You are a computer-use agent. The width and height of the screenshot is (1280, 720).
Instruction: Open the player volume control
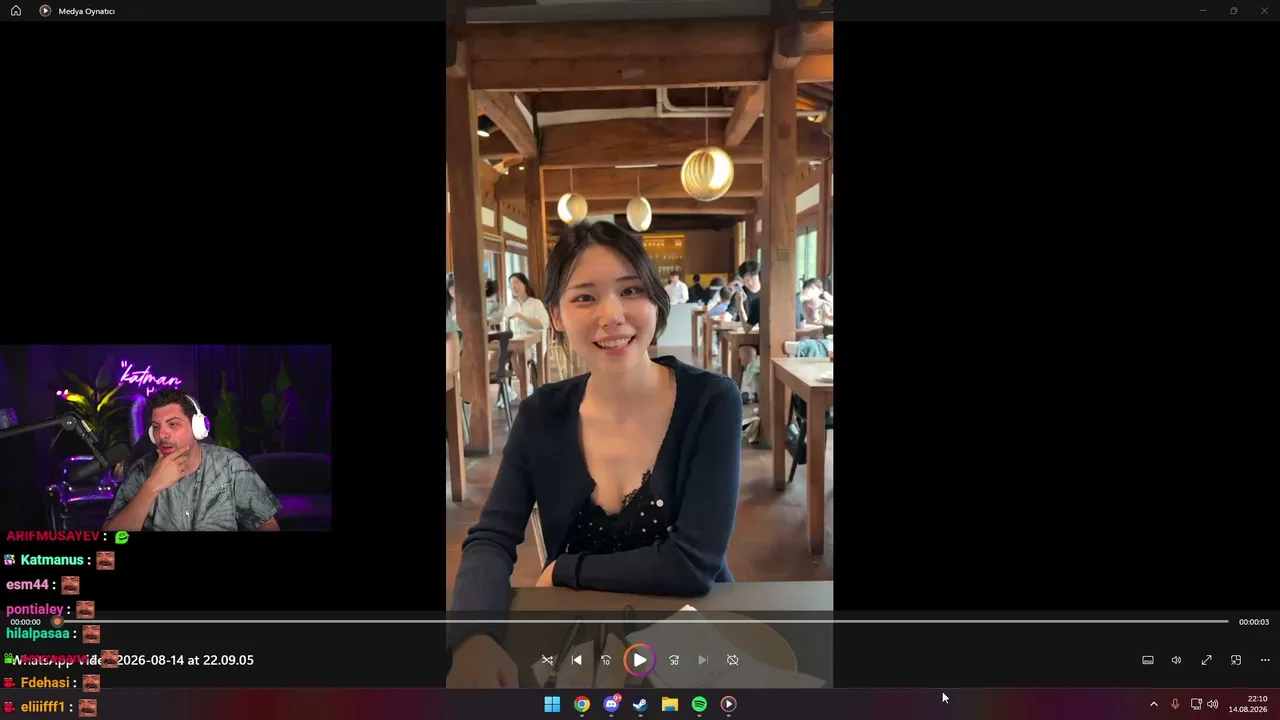pyautogui.click(x=1176, y=660)
